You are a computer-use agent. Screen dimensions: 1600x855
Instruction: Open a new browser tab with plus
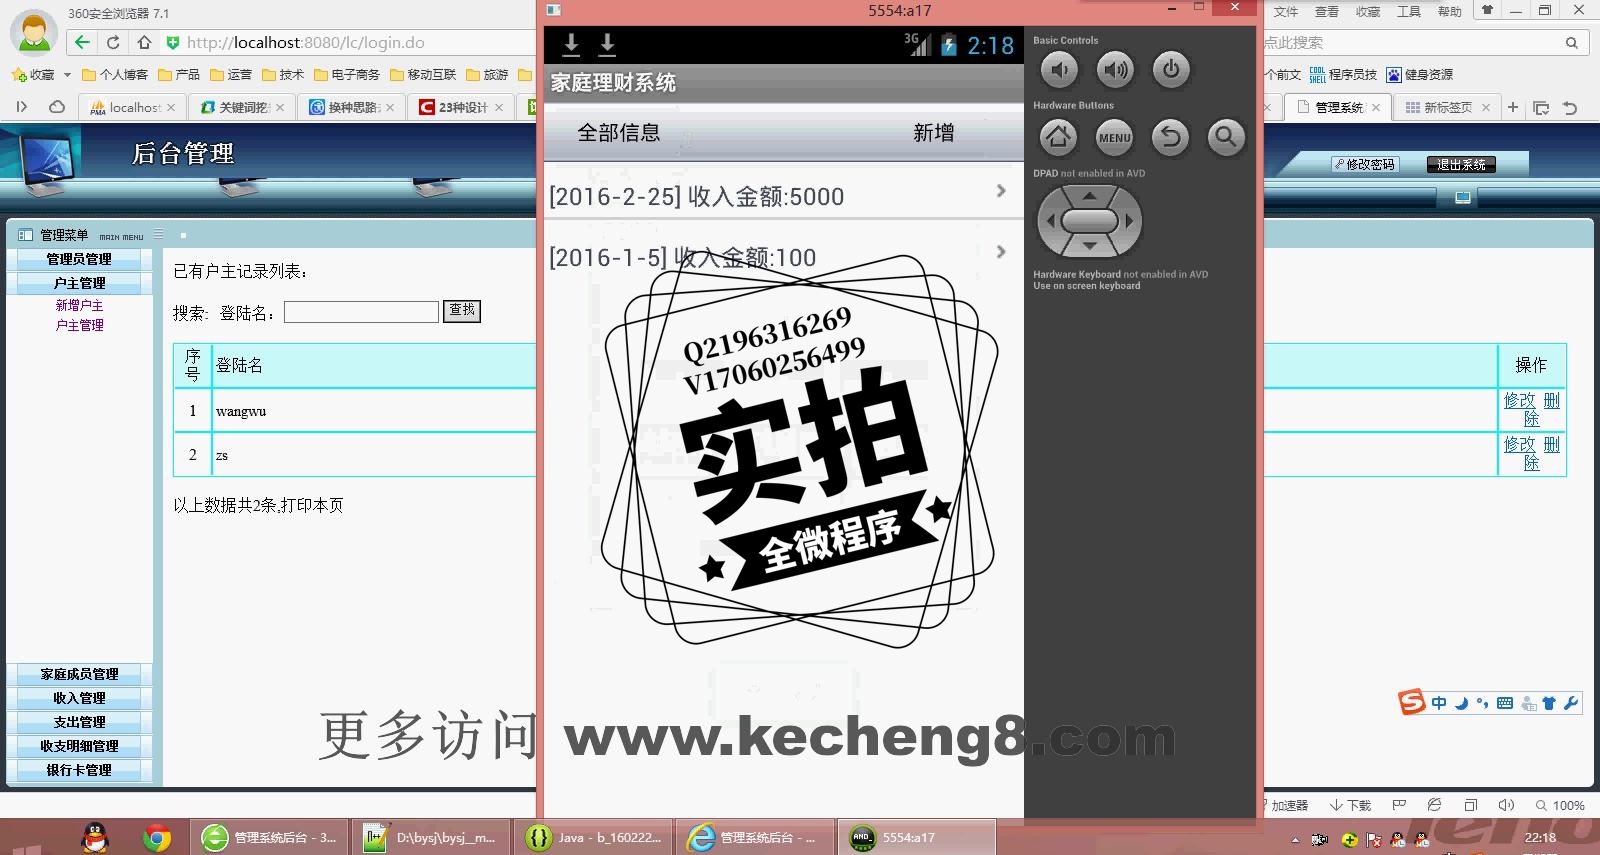[1513, 107]
